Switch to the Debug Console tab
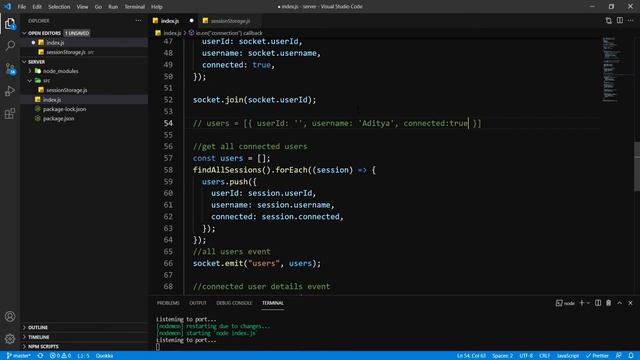 click(234, 303)
